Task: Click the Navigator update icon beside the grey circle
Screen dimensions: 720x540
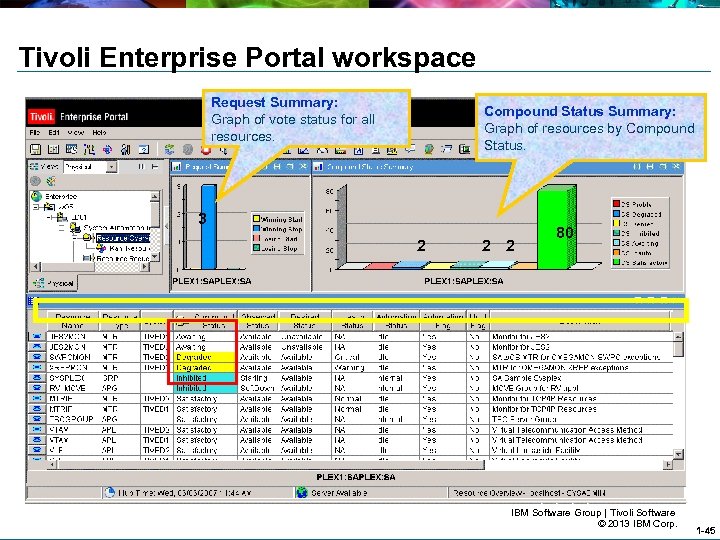Action: 51,181
